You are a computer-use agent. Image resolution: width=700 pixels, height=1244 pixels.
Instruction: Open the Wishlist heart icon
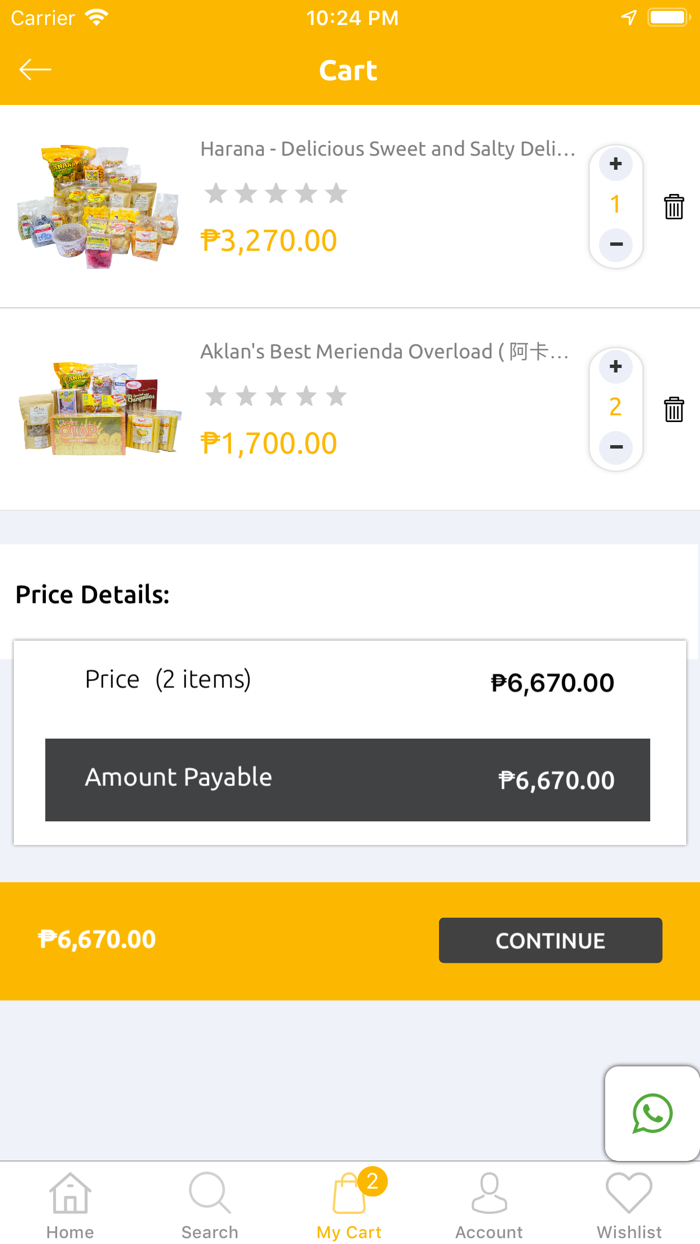coord(629,1192)
